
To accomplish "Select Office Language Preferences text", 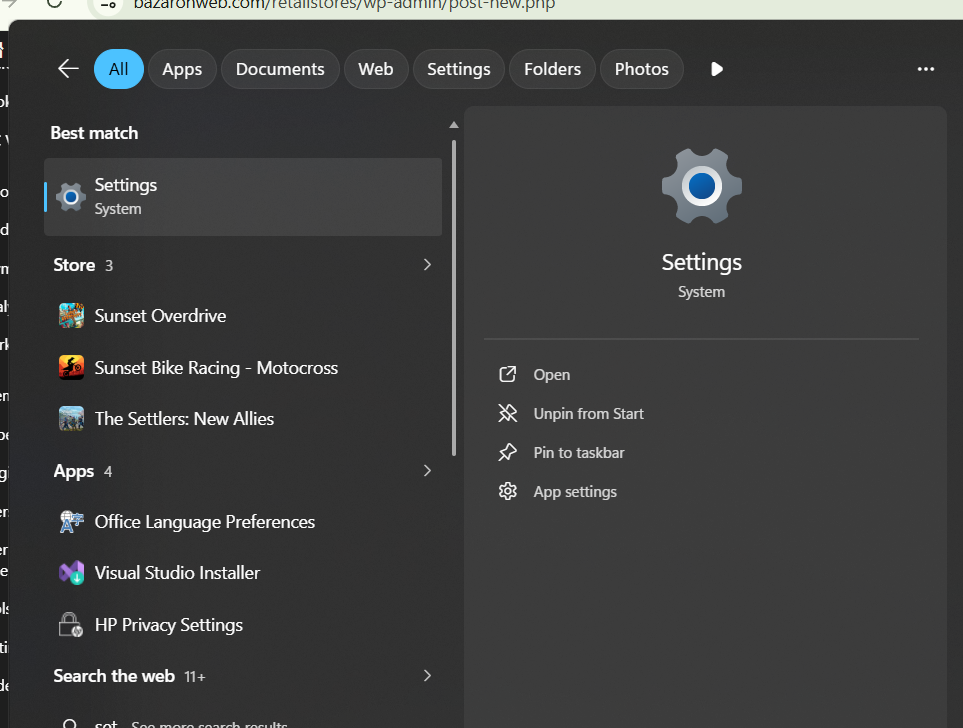I will coord(205,522).
